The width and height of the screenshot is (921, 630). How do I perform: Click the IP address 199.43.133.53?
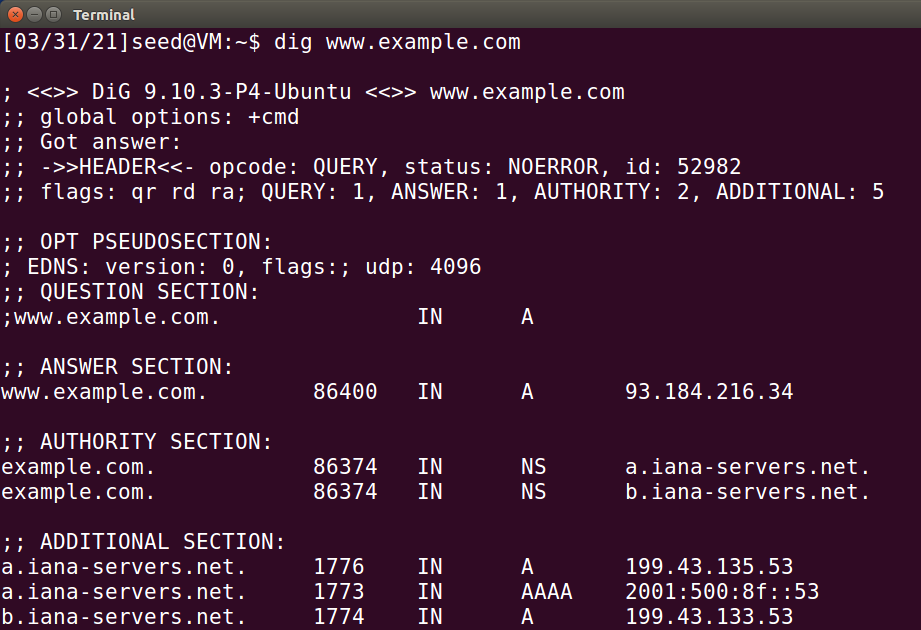[709, 616]
